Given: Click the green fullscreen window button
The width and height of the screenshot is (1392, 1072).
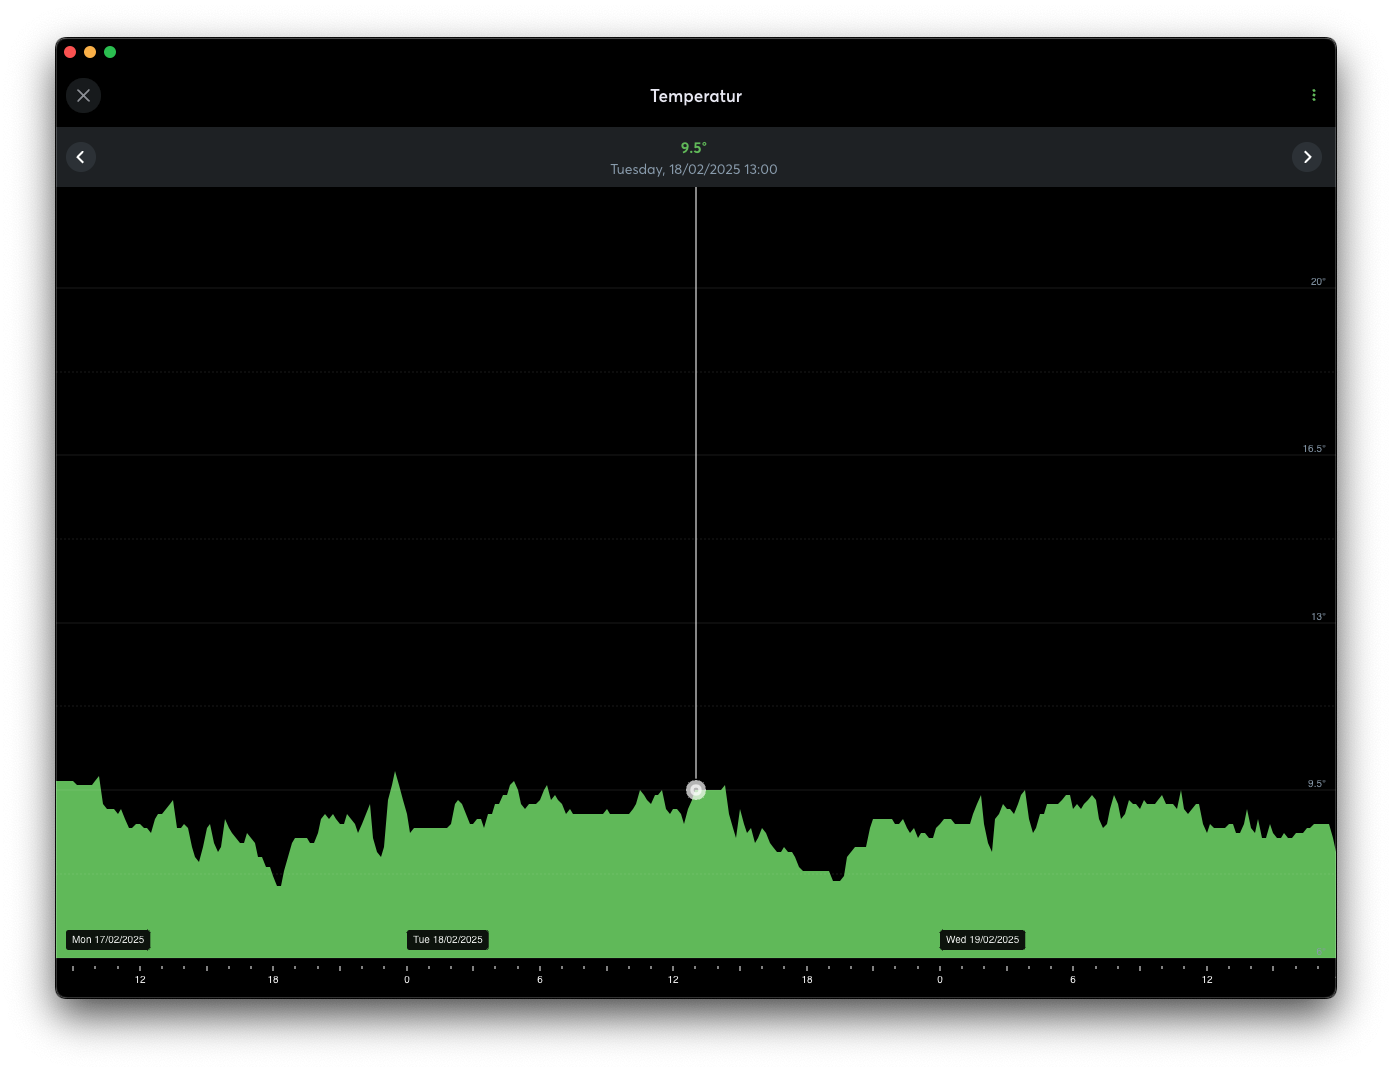Looking at the screenshot, I should pos(110,52).
